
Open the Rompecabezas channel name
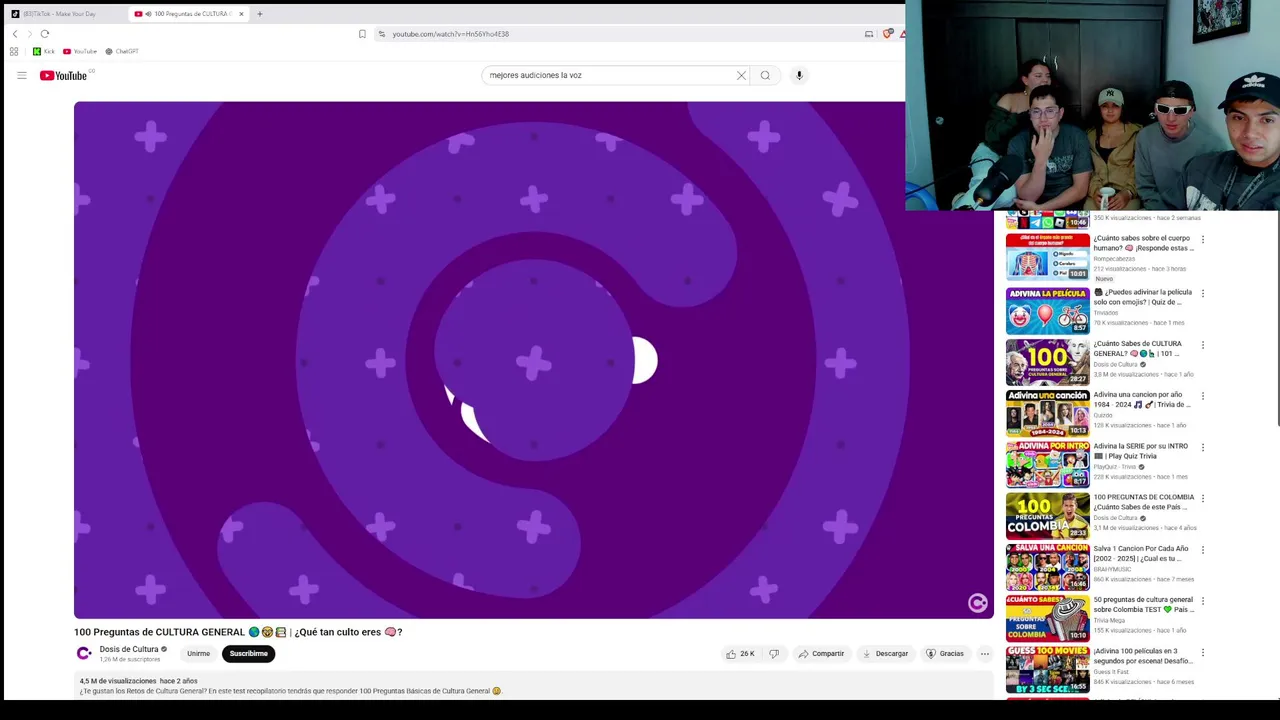tap(1114, 259)
